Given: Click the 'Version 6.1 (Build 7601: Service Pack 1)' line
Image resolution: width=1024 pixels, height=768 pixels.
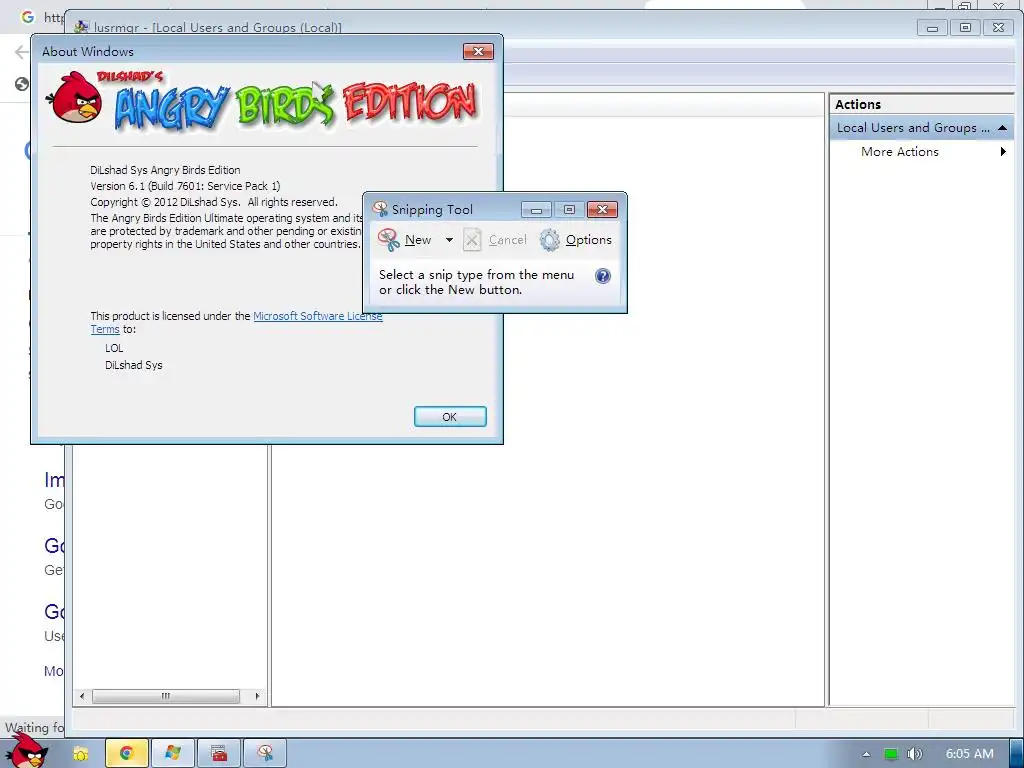Looking at the screenshot, I should (185, 186).
